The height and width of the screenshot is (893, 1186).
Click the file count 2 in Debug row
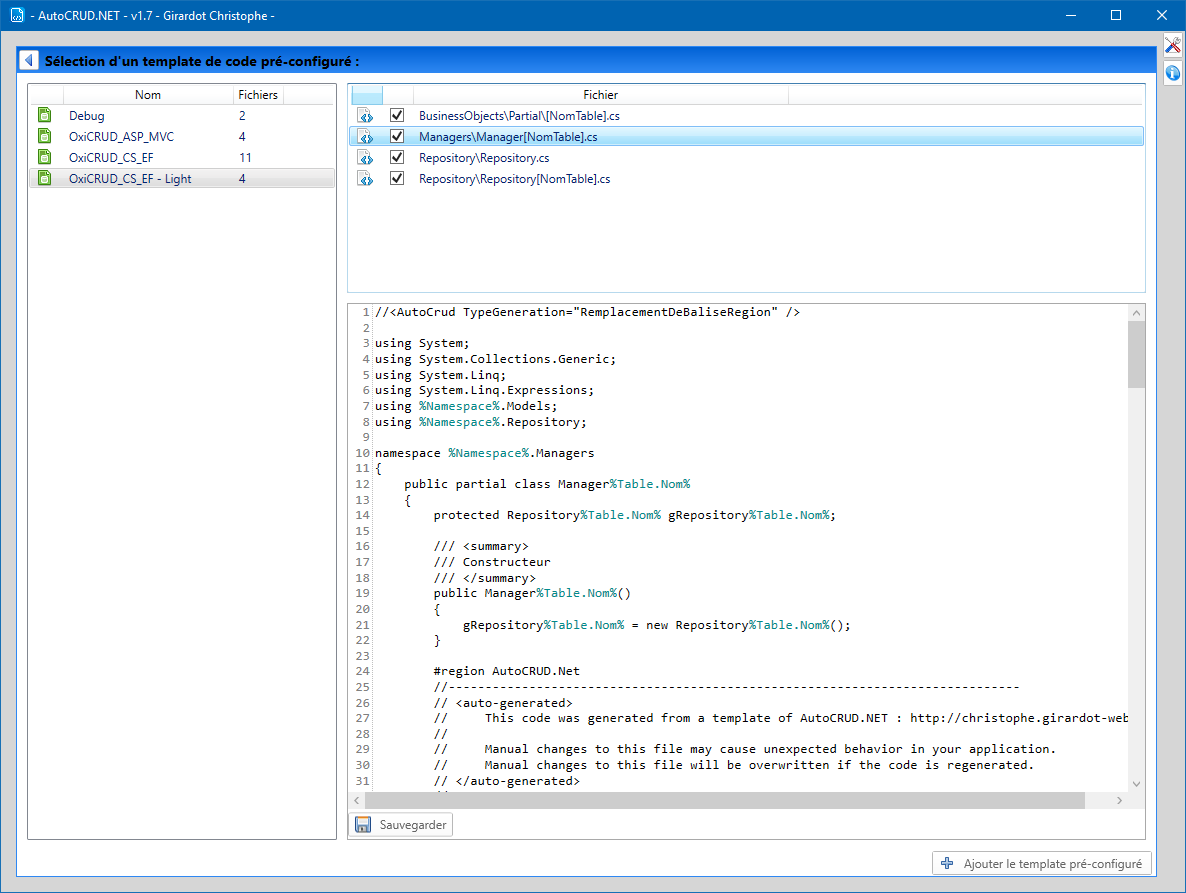pos(242,116)
